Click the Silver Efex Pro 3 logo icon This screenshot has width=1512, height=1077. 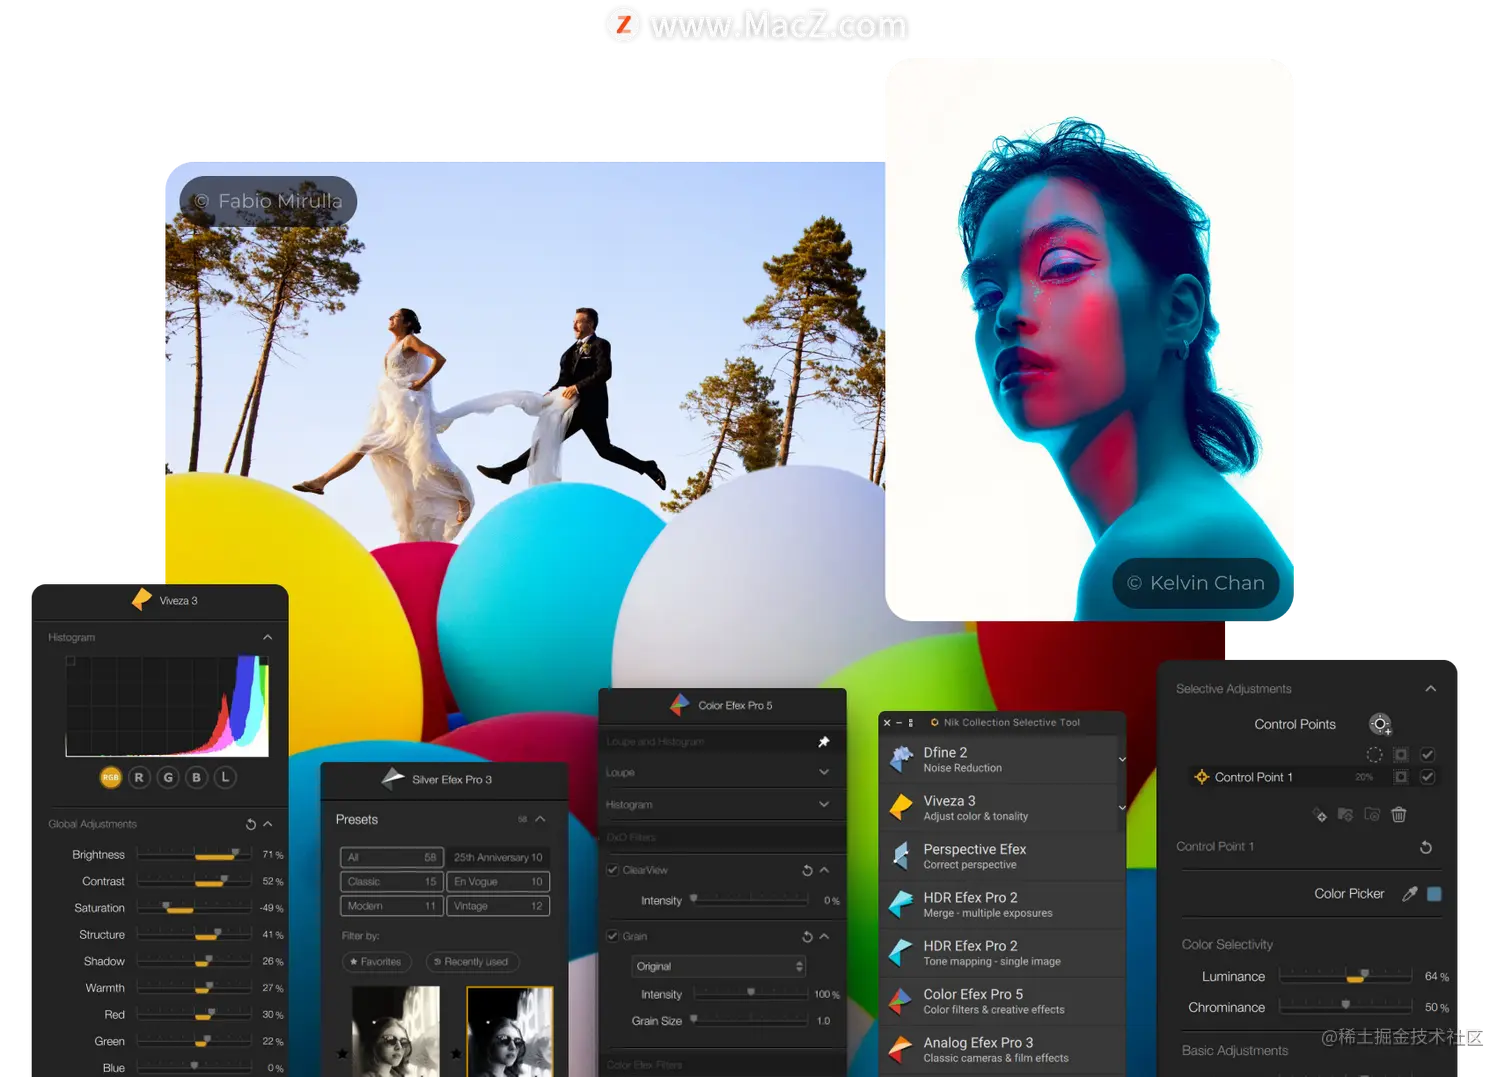pos(393,779)
